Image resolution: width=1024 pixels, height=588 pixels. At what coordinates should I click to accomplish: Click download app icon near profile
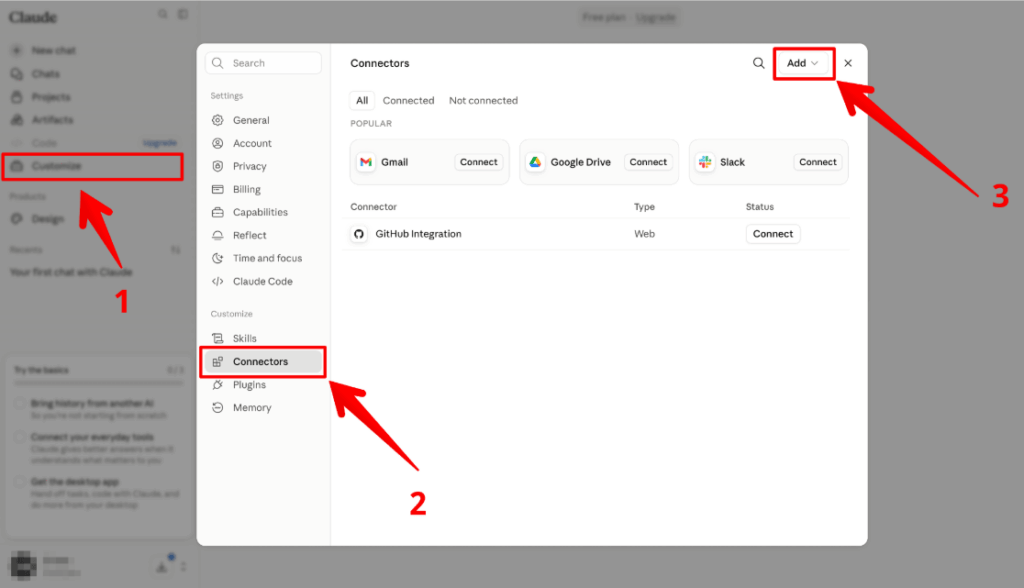(161, 566)
